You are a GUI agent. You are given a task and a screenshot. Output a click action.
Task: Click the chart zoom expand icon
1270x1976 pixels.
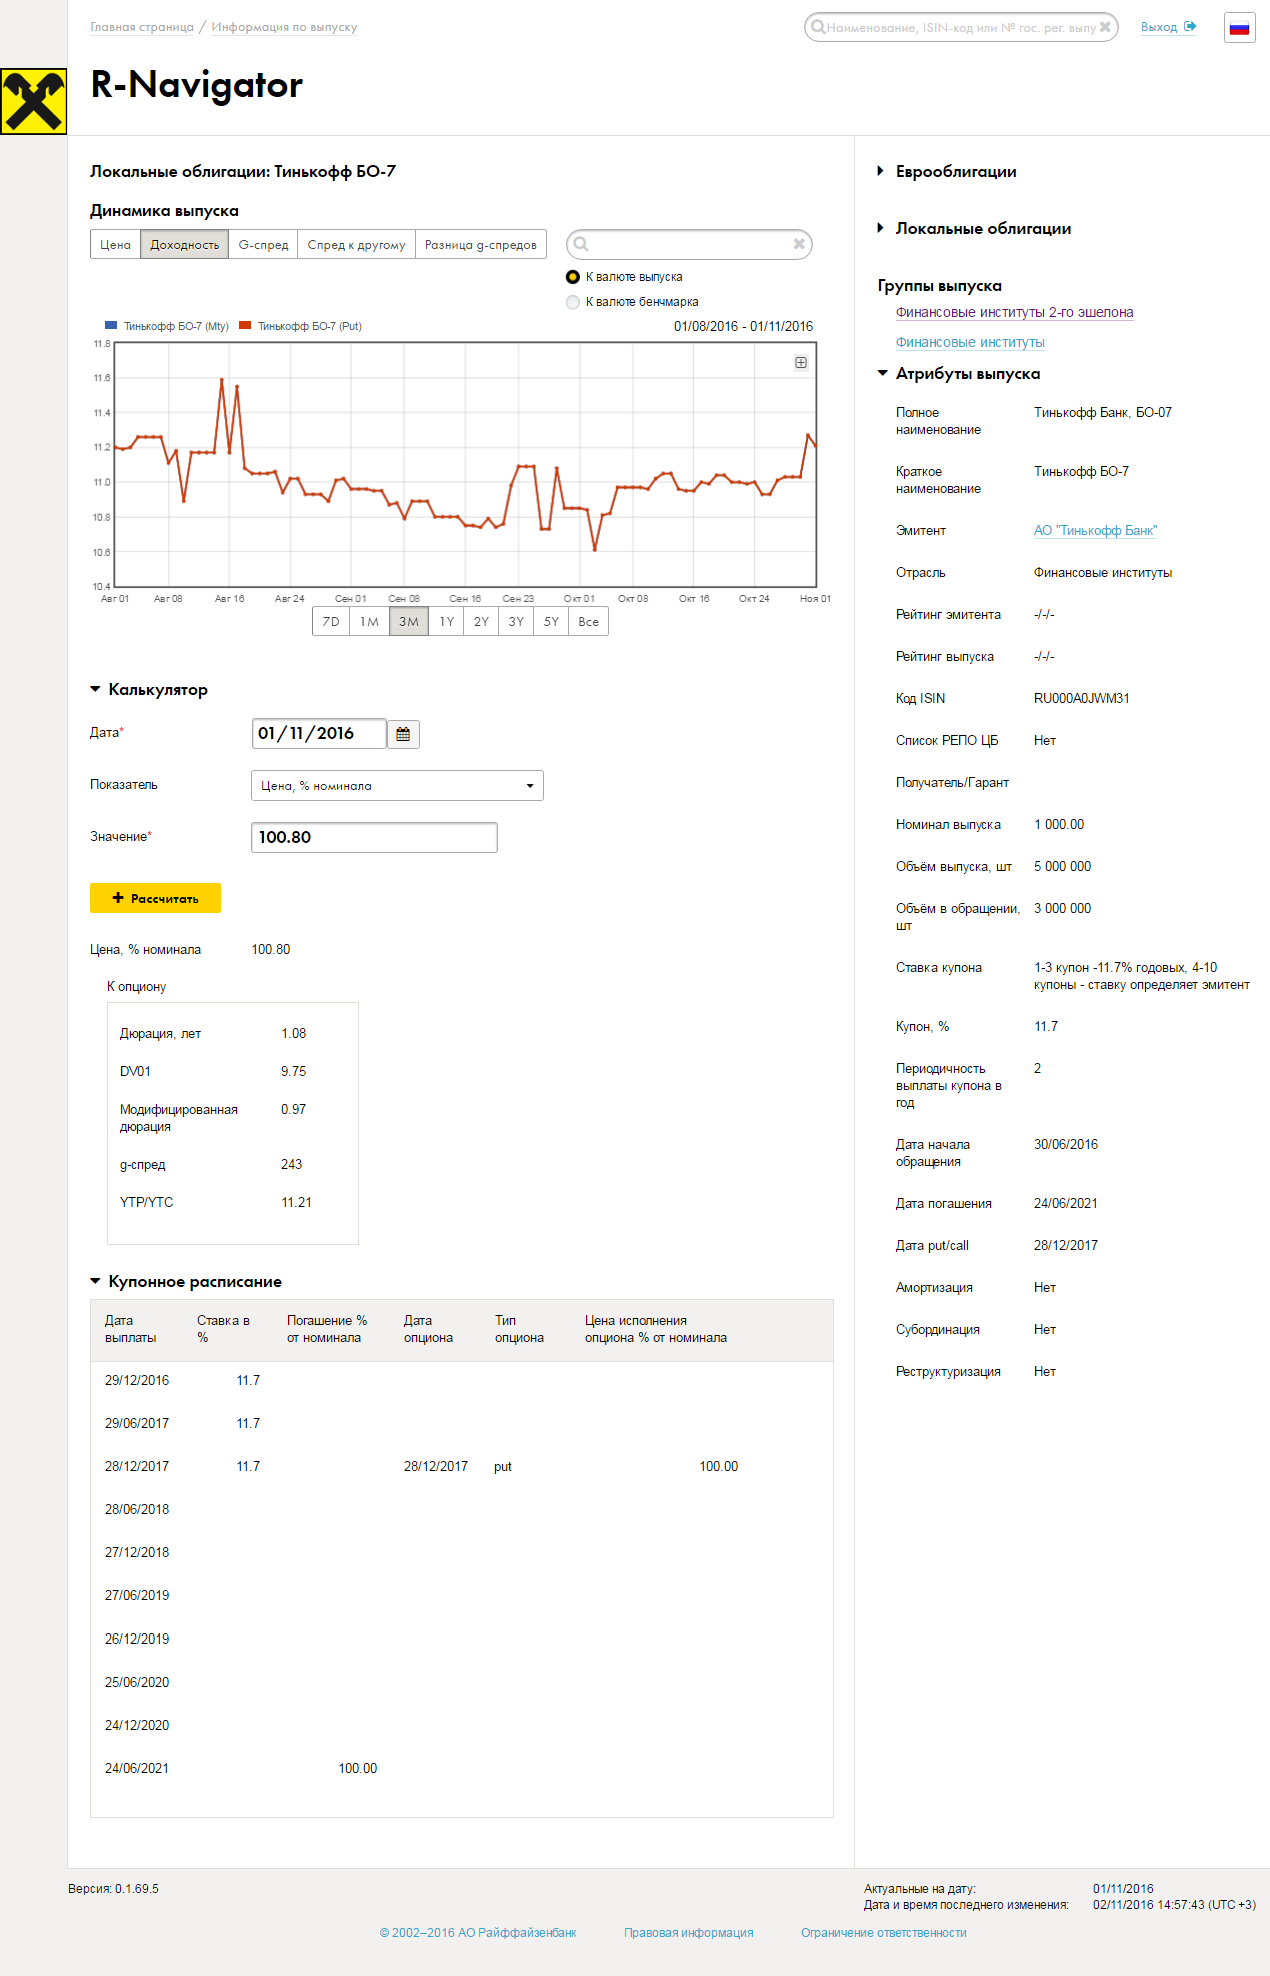point(801,363)
